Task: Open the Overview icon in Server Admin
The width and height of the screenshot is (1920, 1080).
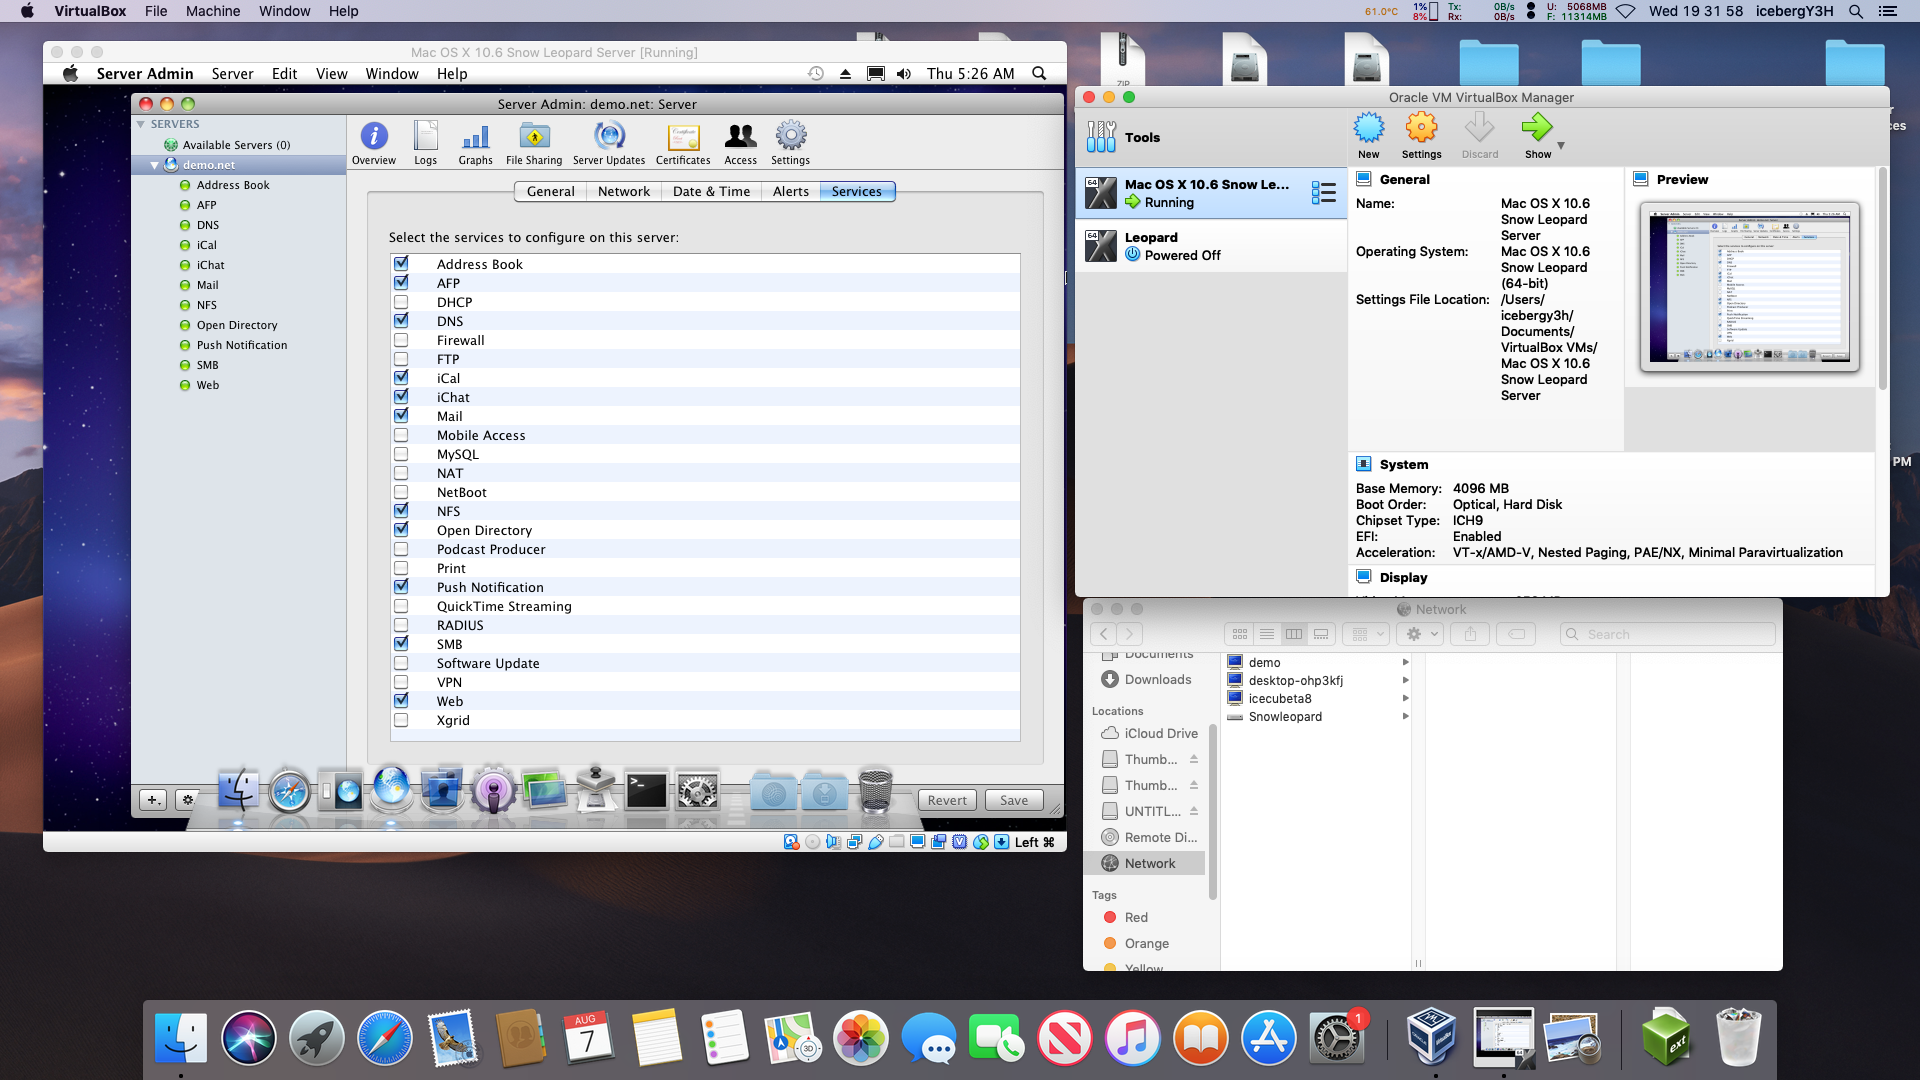Action: tap(374, 143)
